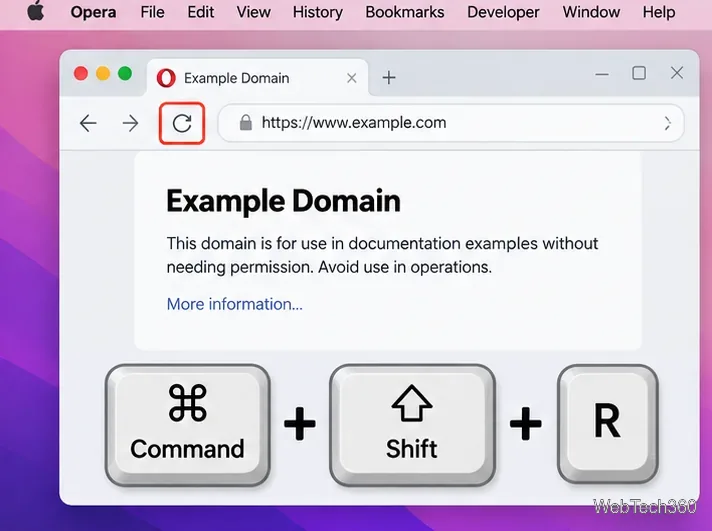Screen dimensions: 712x531
Task: Click the address bar URL field
Action: click(x=451, y=123)
